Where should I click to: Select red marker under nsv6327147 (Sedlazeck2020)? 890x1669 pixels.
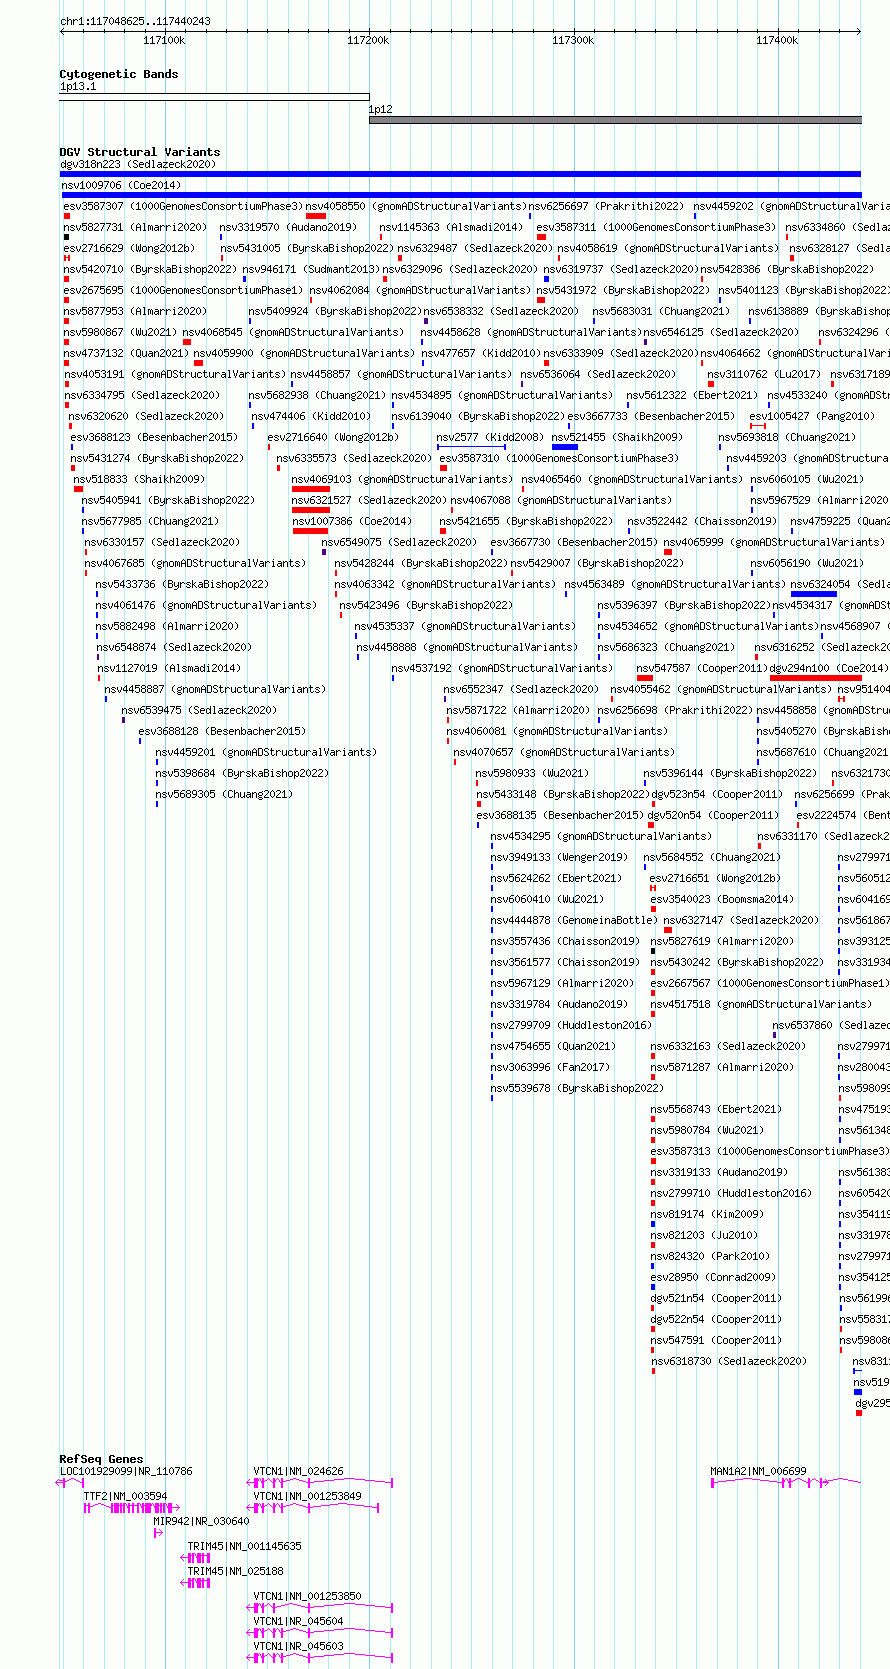click(668, 930)
